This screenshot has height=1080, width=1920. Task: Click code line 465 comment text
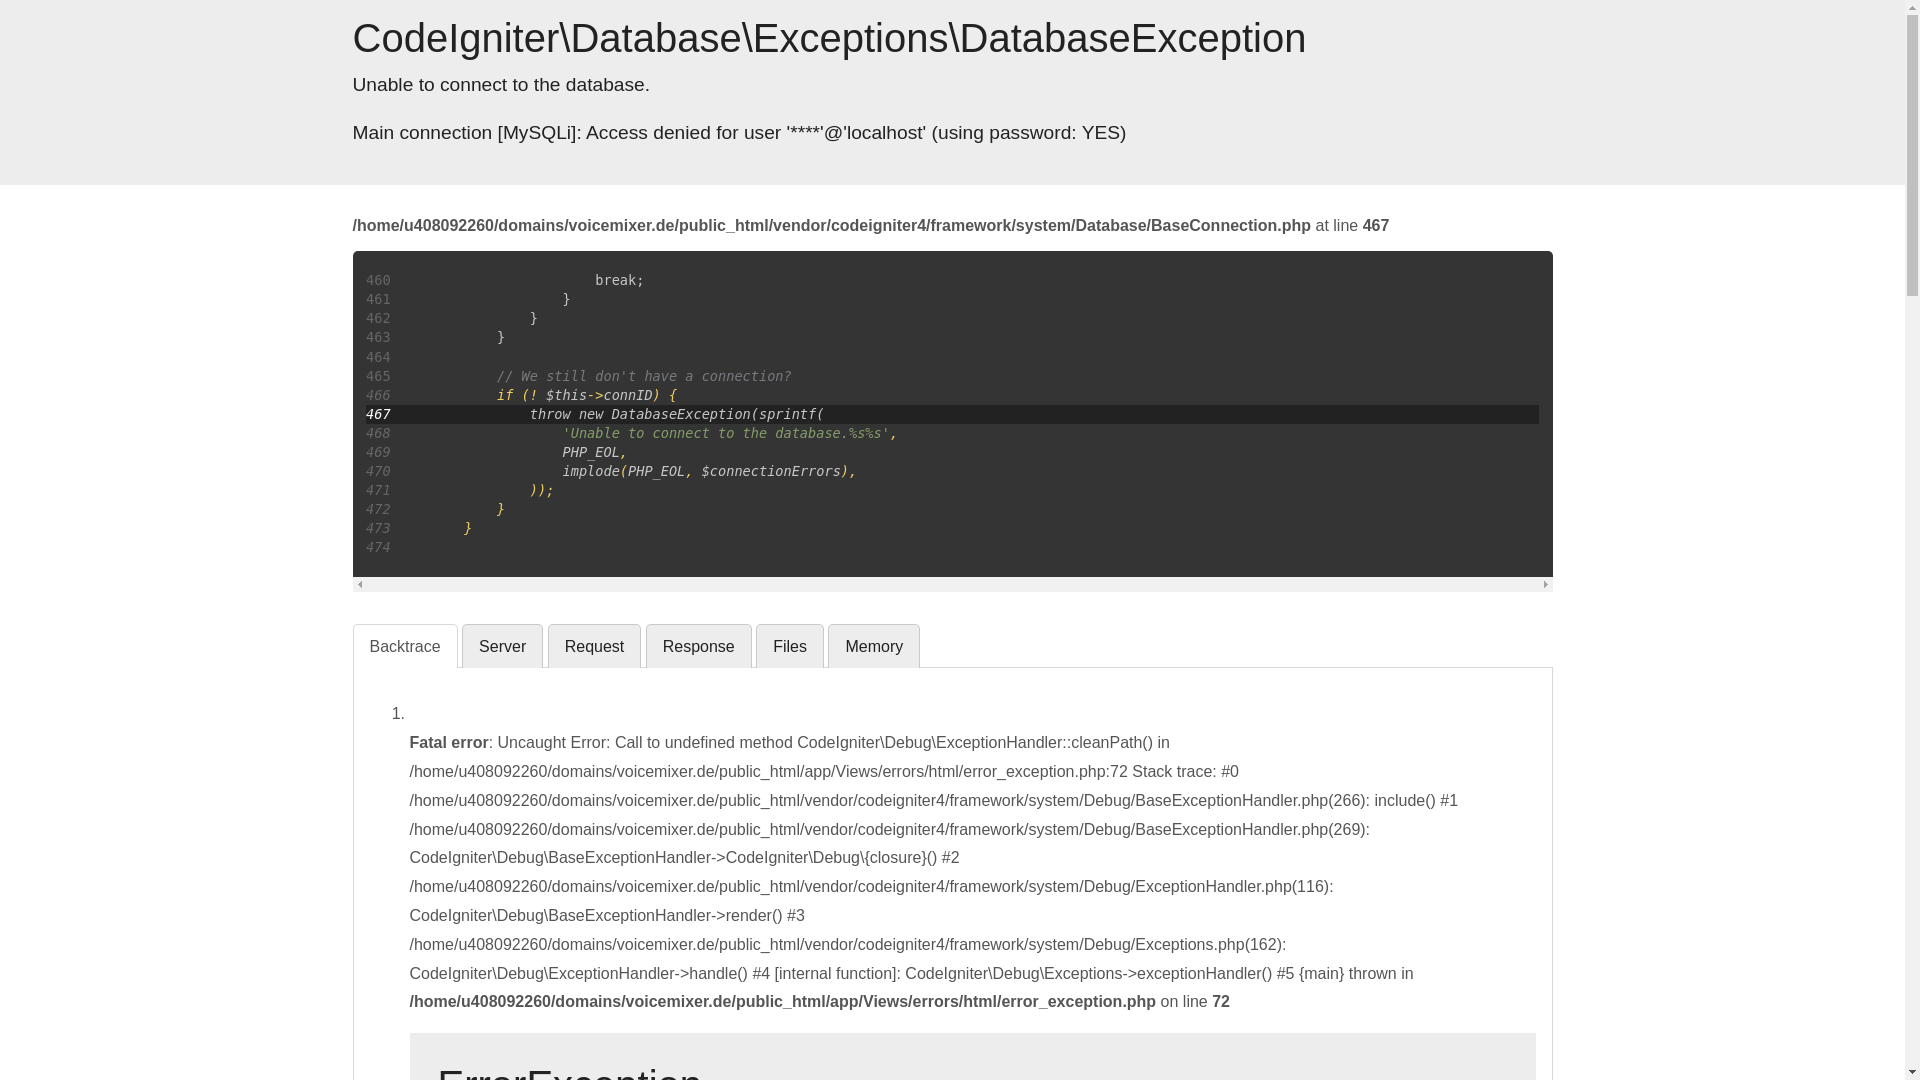[643, 376]
